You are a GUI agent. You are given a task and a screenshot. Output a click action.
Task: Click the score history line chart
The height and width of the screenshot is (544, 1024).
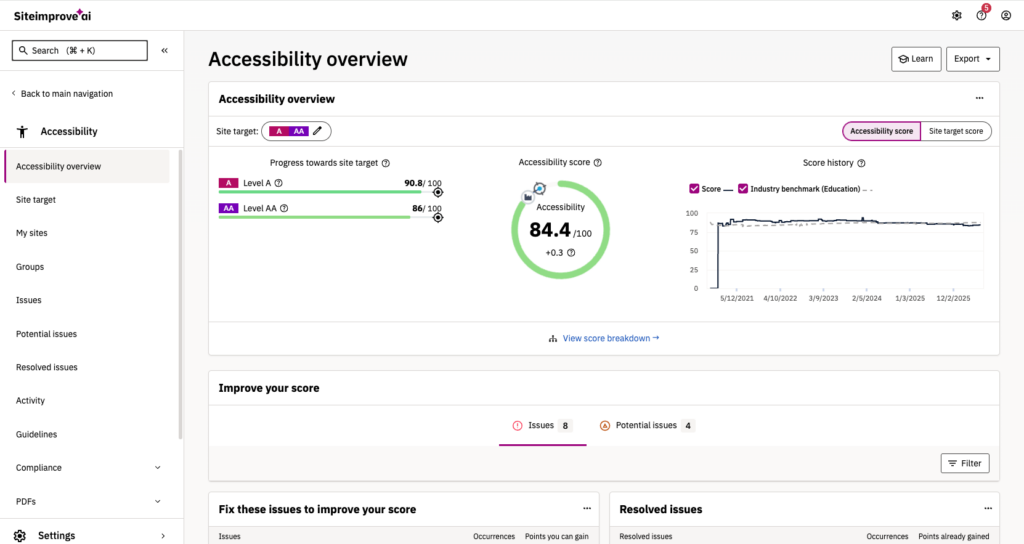tap(846, 251)
